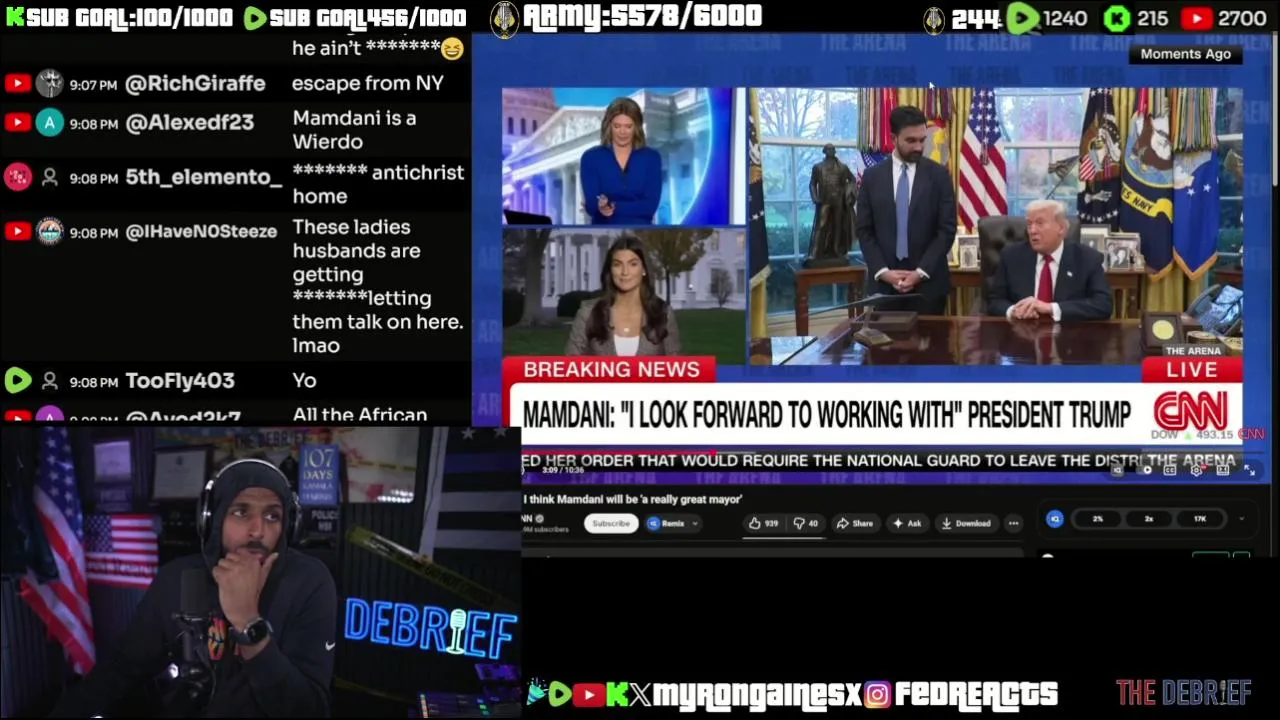Open @RichGiraffe's avatar in chat

(49, 84)
